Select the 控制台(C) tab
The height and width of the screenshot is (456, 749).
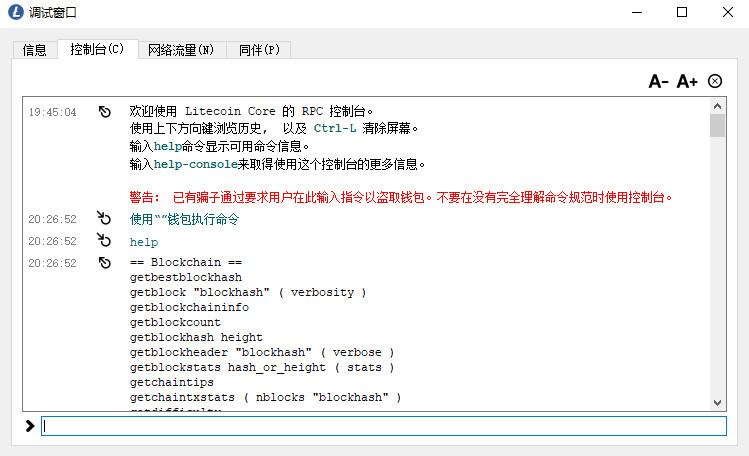(x=97, y=49)
